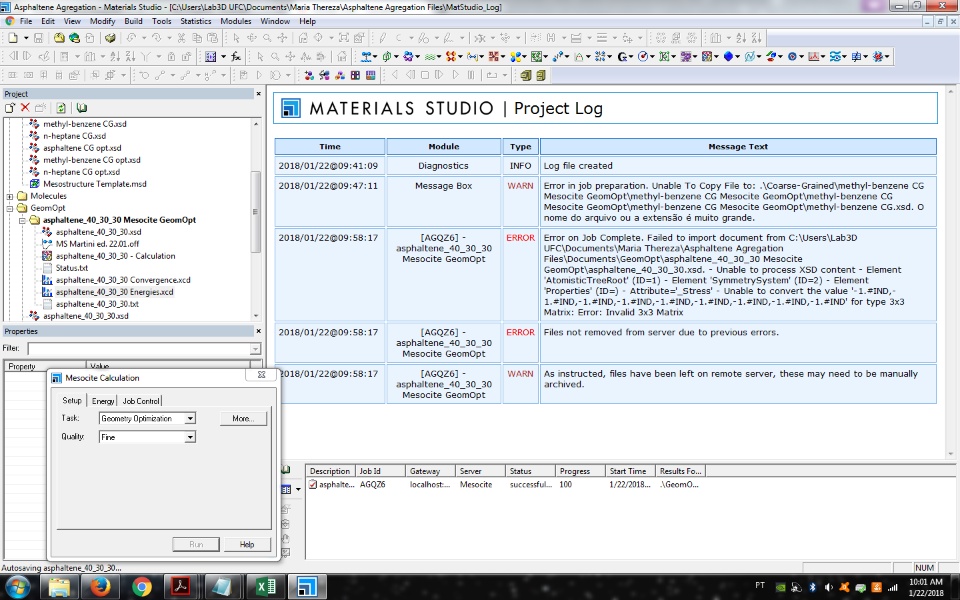Open the Properties Filter dropdown
The width and height of the screenshot is (960, 600).
coord(255,349)
